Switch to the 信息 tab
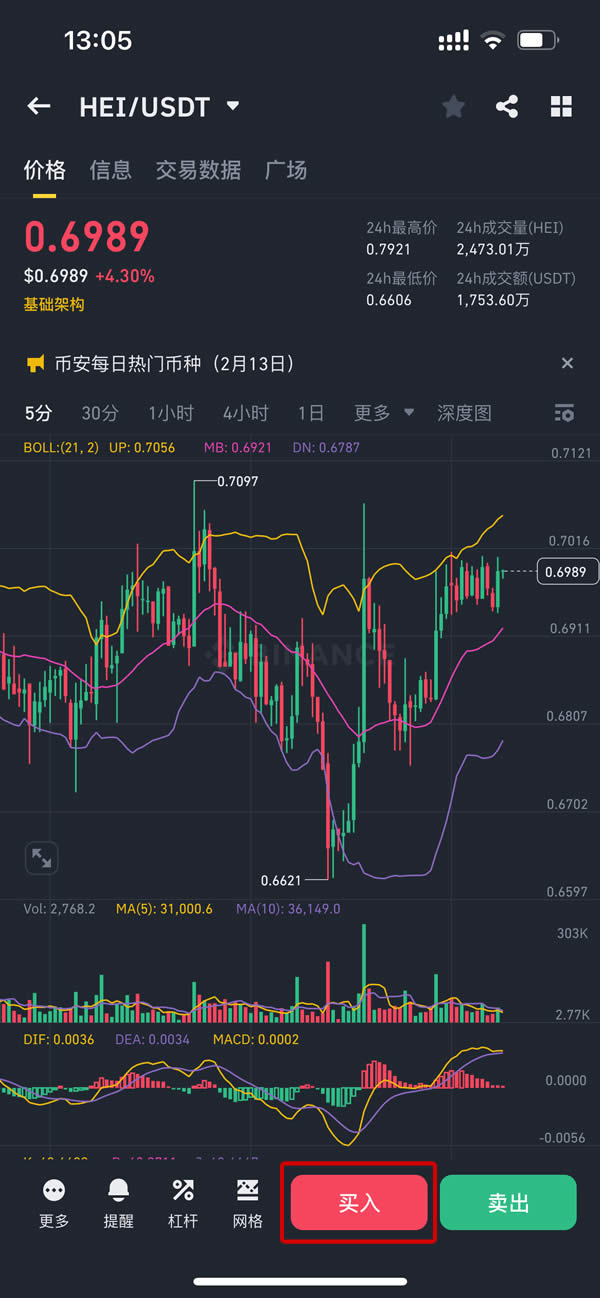Screen dimensions: 600x1298 pos(110,170)
